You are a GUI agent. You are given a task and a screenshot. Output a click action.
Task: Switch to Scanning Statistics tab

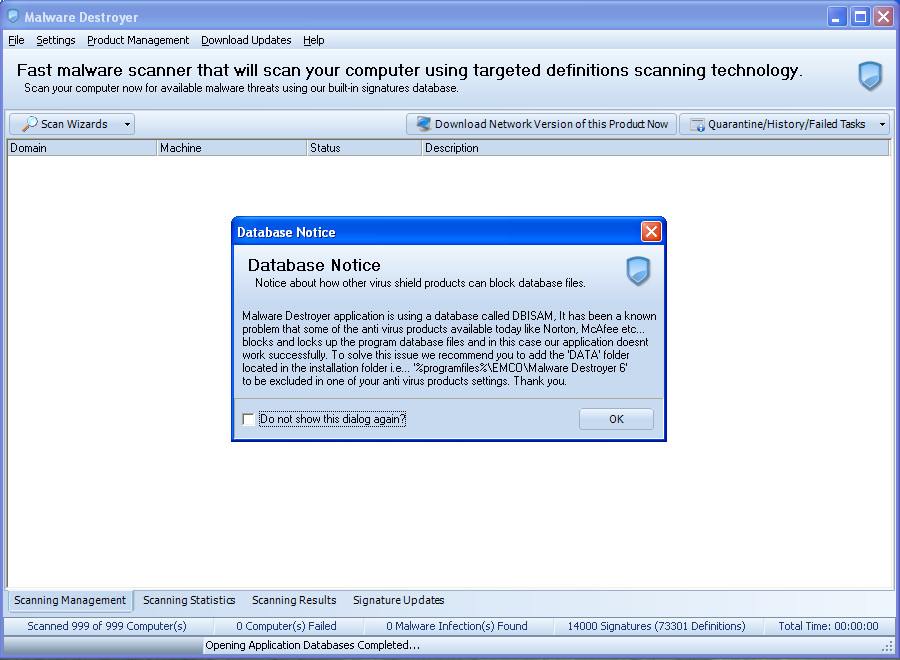click(x=189, y=600)
